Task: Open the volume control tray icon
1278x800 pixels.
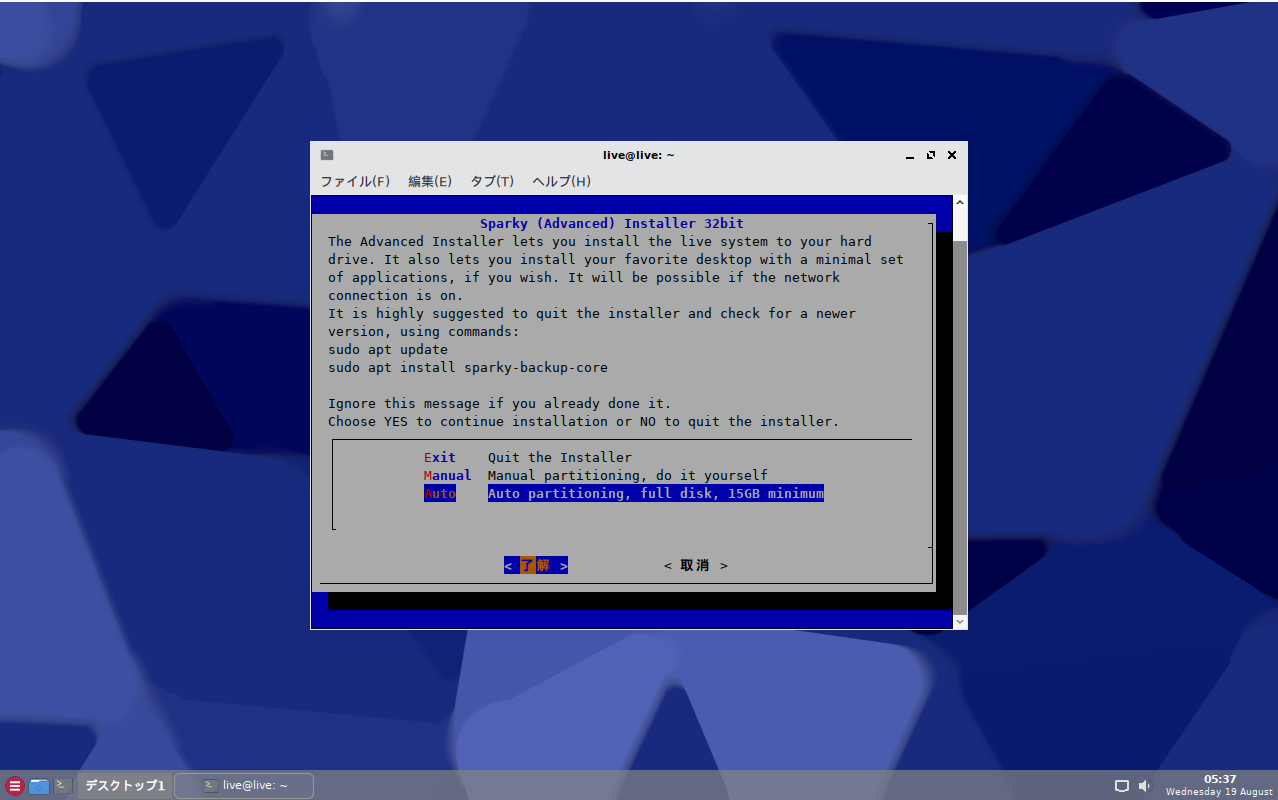Action: tap(1145, 786)
